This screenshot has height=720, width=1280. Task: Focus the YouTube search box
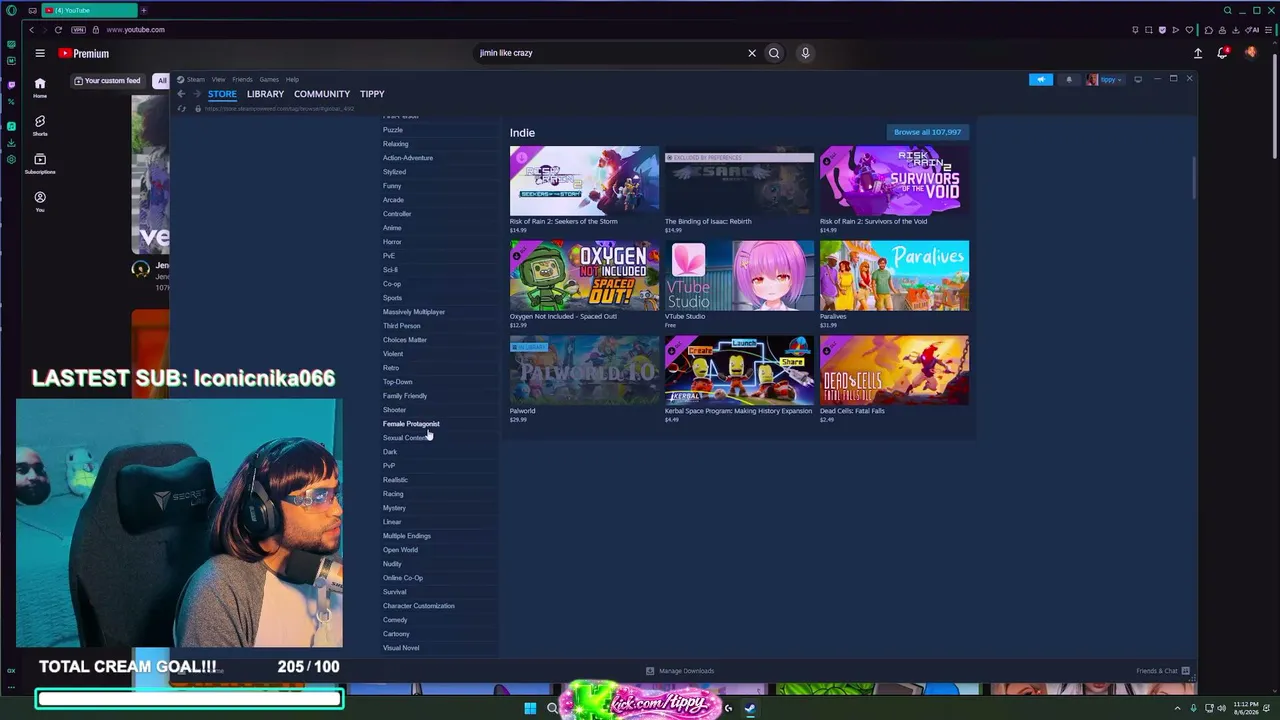(610, 53)
